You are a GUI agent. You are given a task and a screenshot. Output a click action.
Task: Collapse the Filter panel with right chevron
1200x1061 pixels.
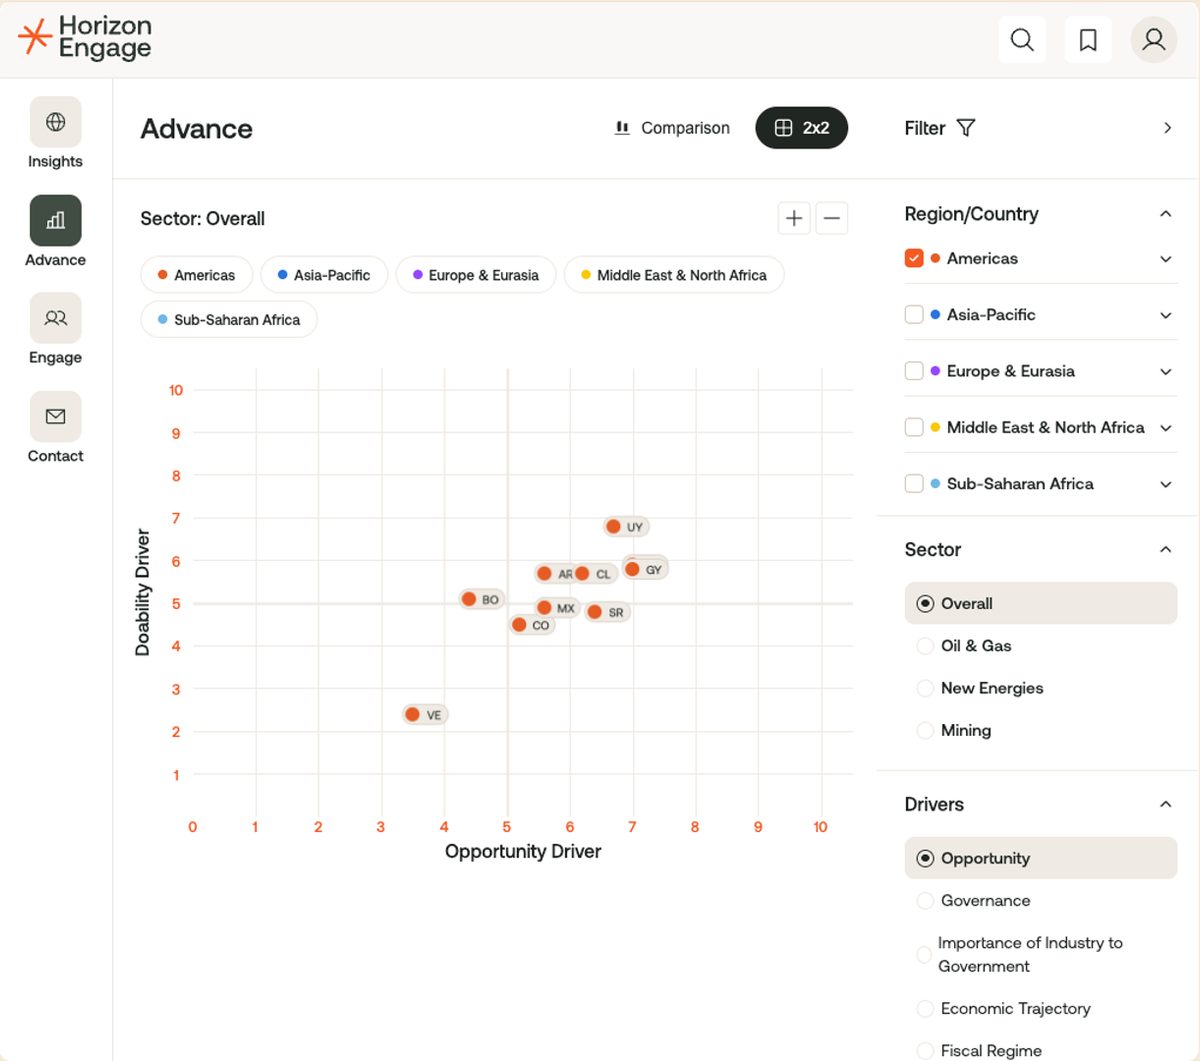click(1167, 128)
